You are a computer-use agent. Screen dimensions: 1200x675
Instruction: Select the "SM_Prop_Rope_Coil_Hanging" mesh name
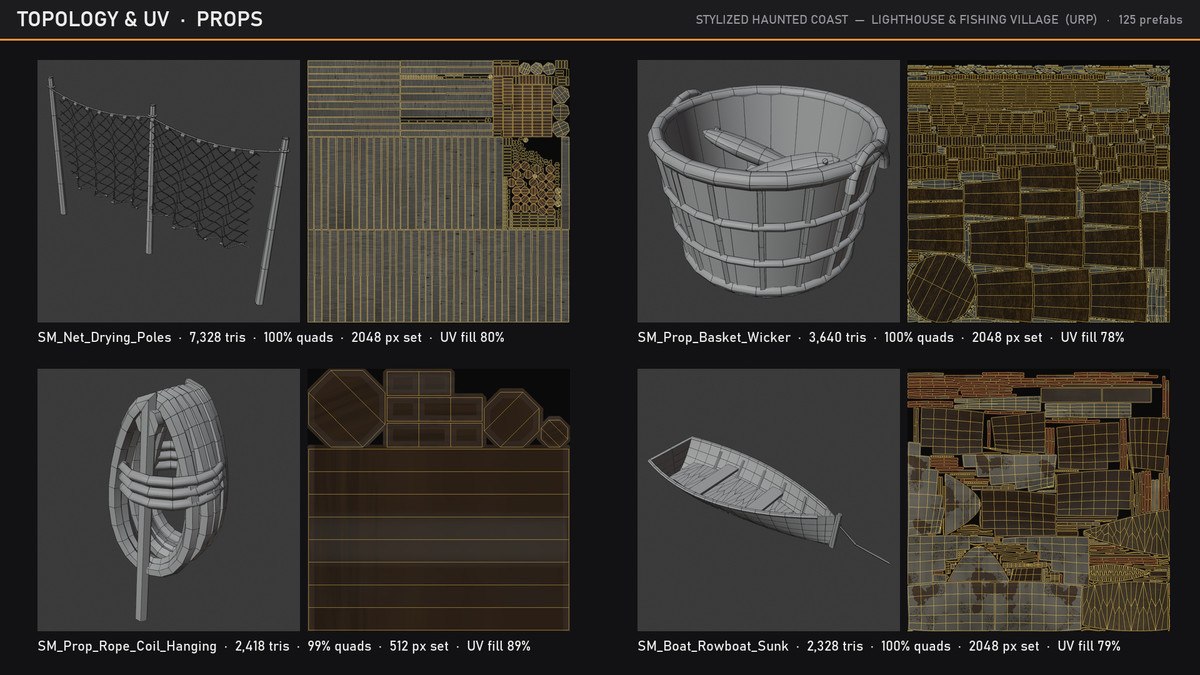127,647
